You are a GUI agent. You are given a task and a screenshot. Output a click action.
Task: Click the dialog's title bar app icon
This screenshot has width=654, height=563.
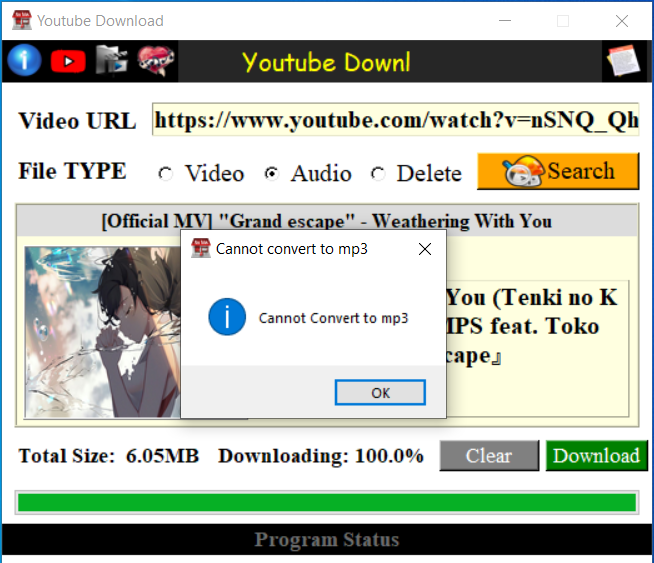click(201, 248)
